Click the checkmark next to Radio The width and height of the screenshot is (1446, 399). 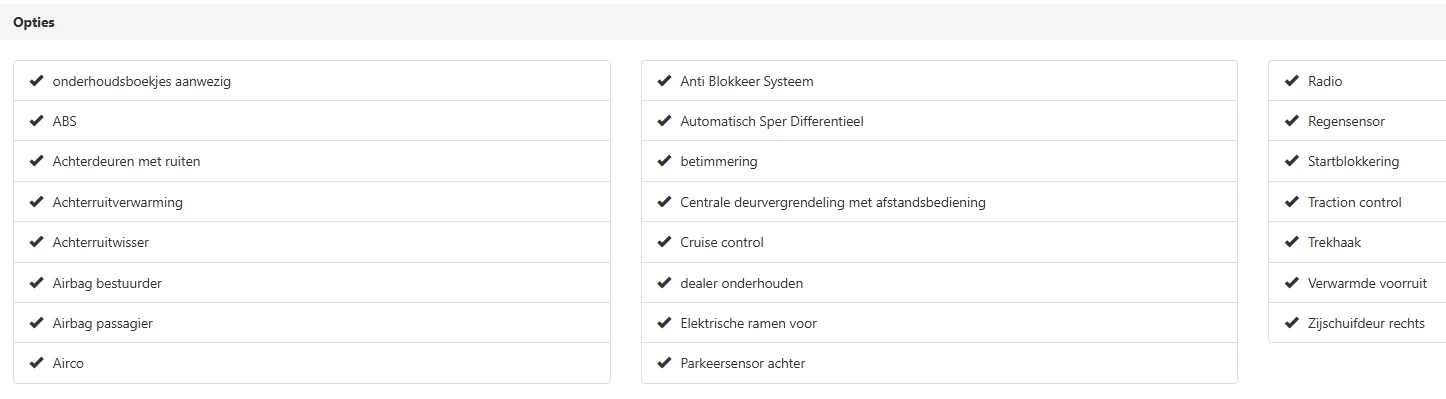(1291, 81)
